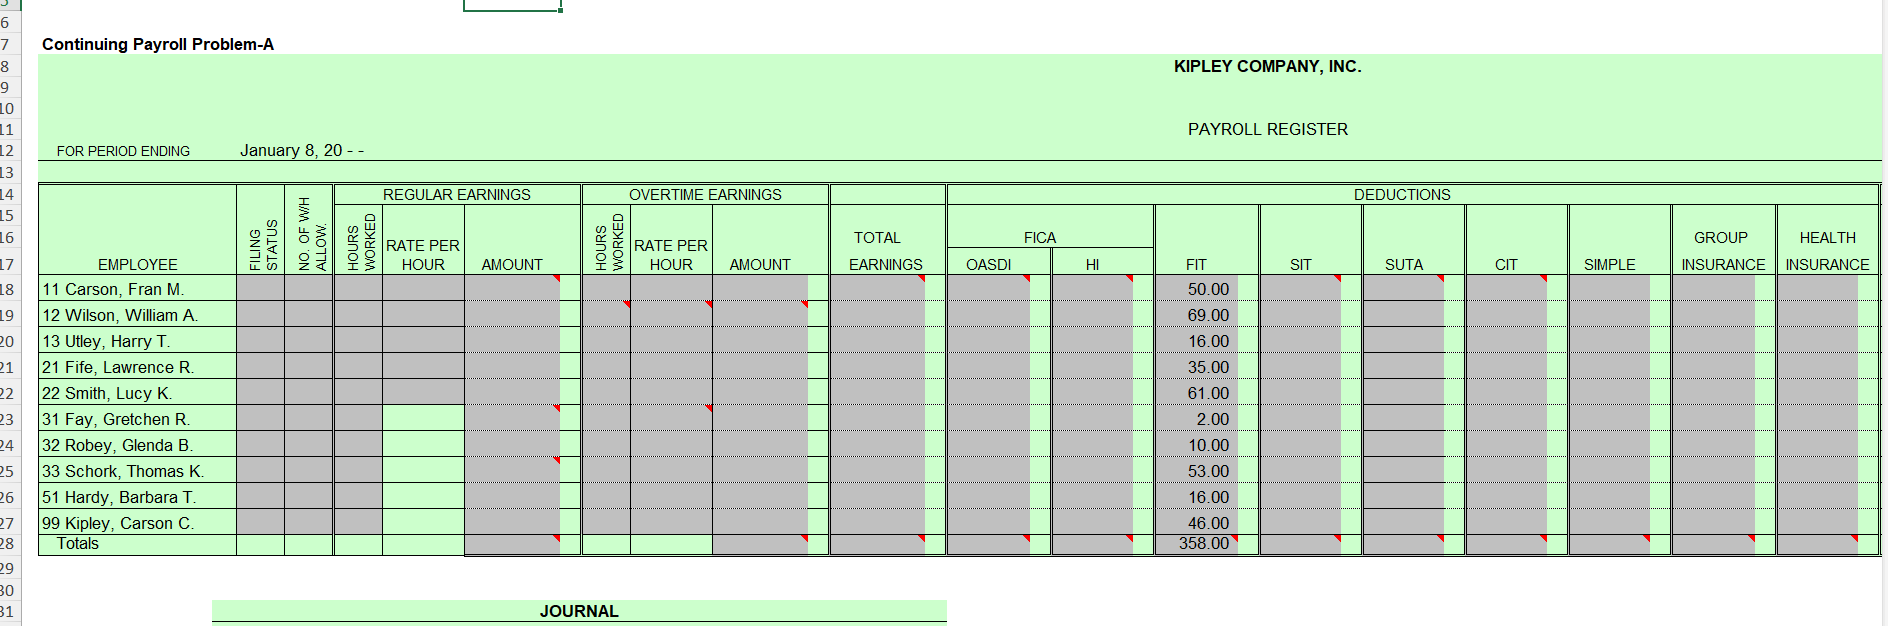Click Total Earnings cell for Wilson, William A.

pos(877,315)
